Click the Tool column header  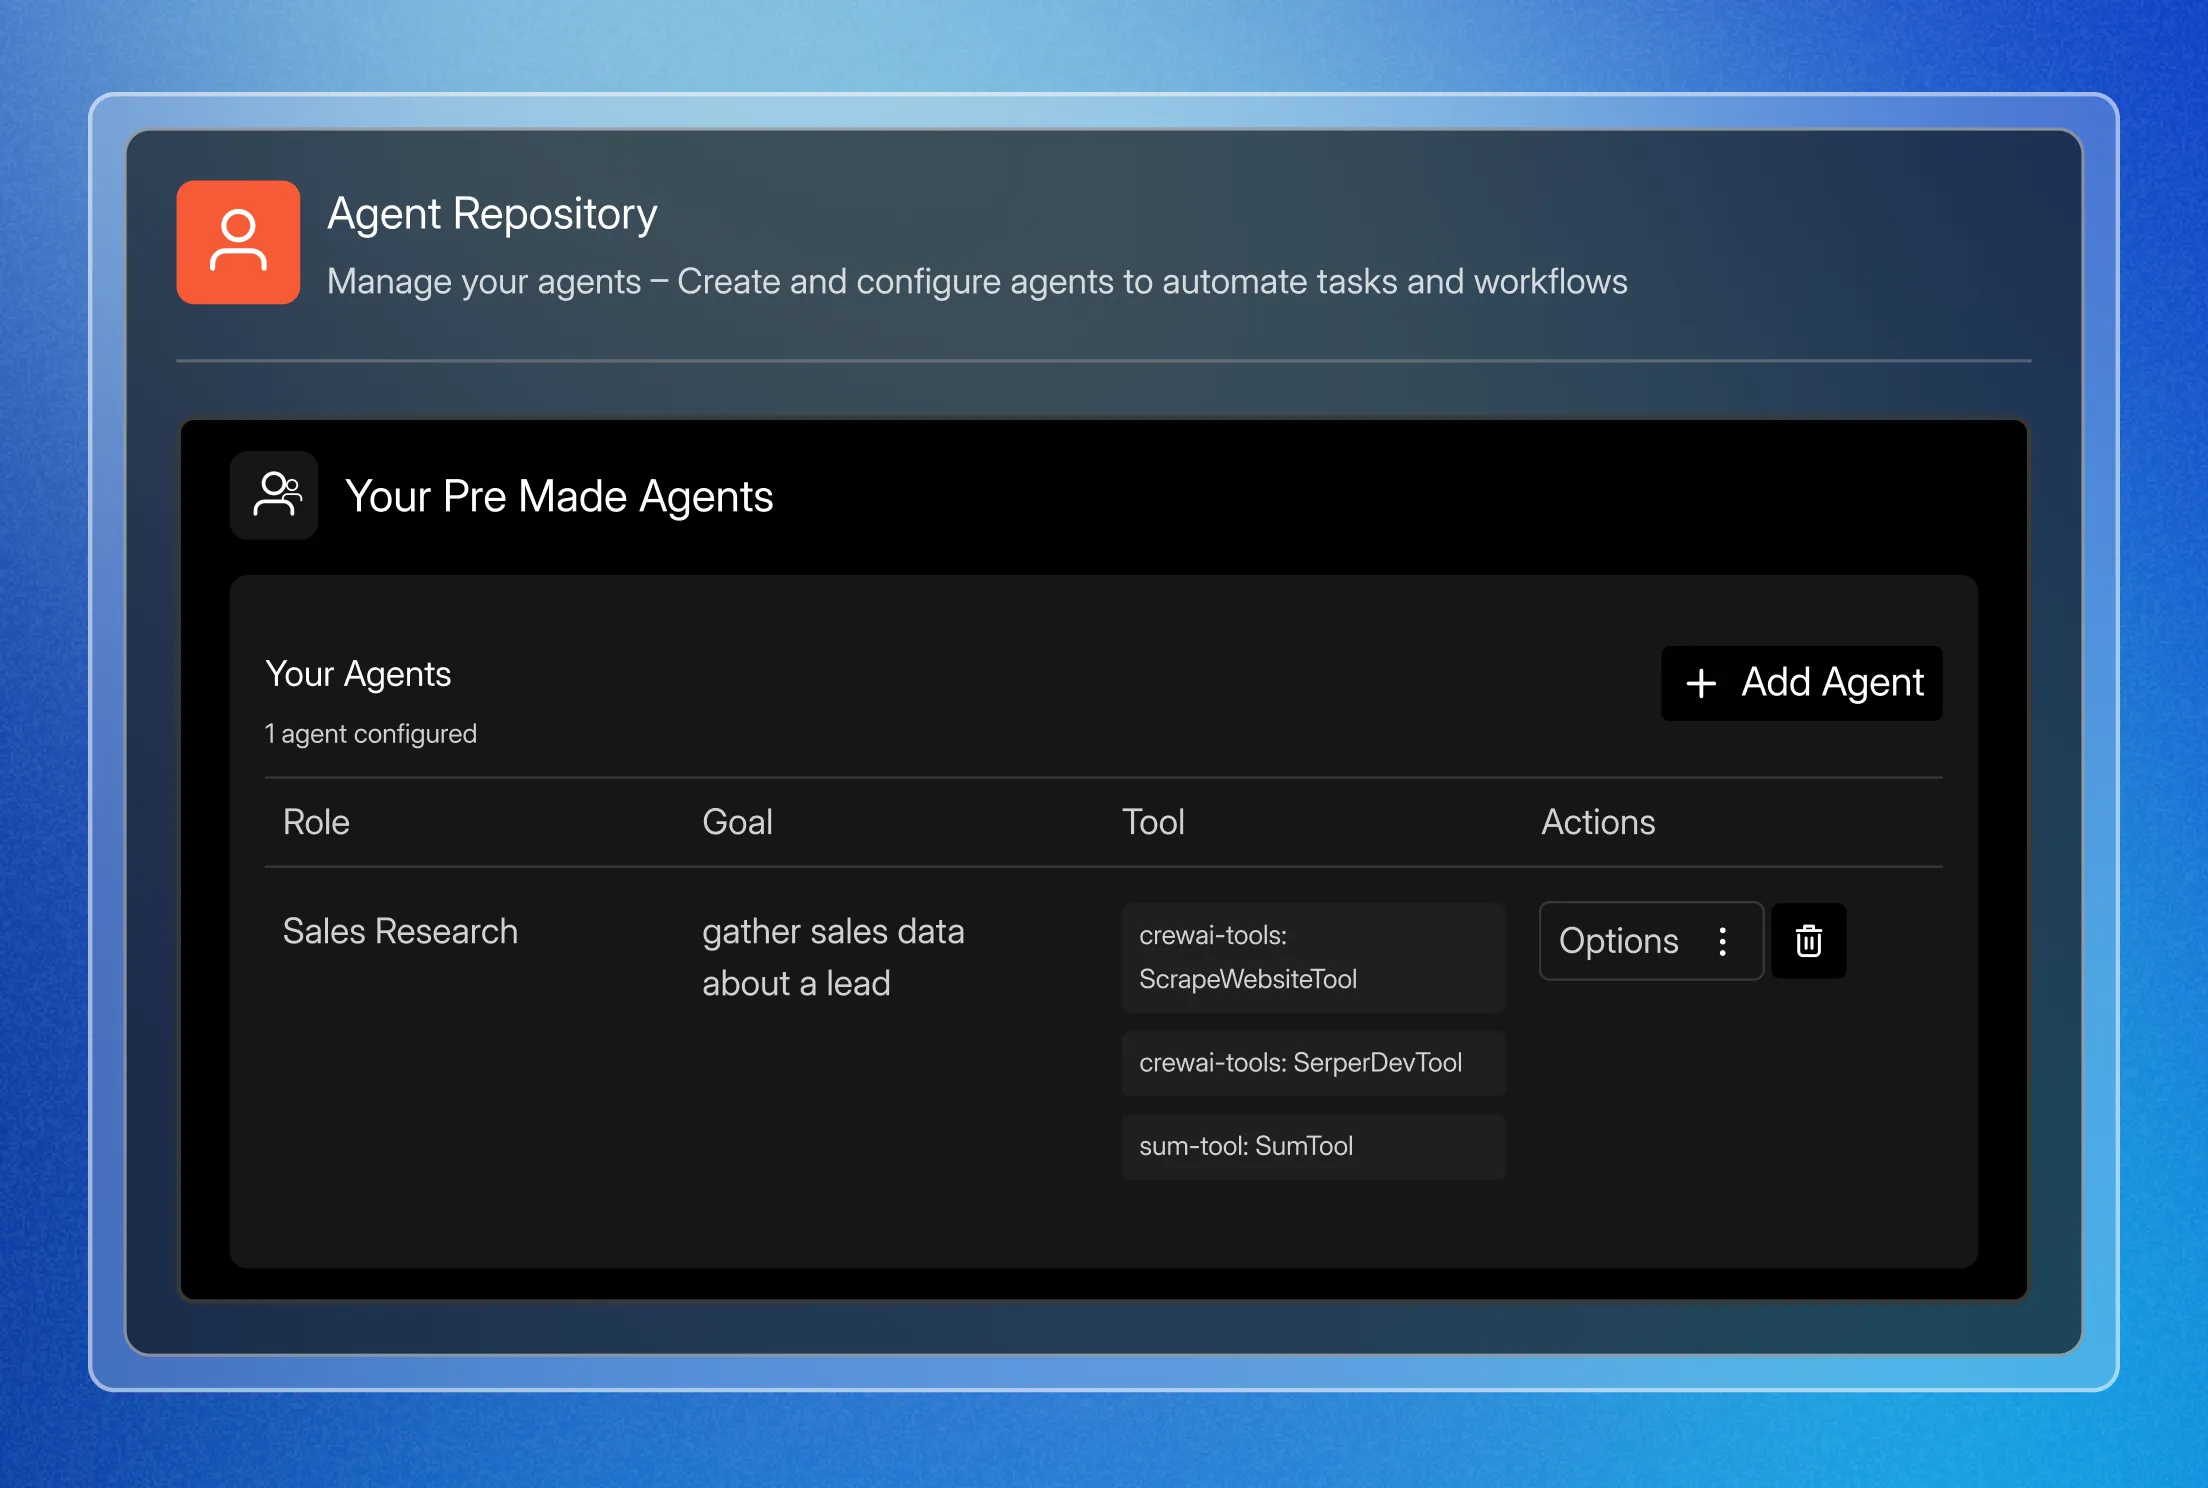[1153, 822]
